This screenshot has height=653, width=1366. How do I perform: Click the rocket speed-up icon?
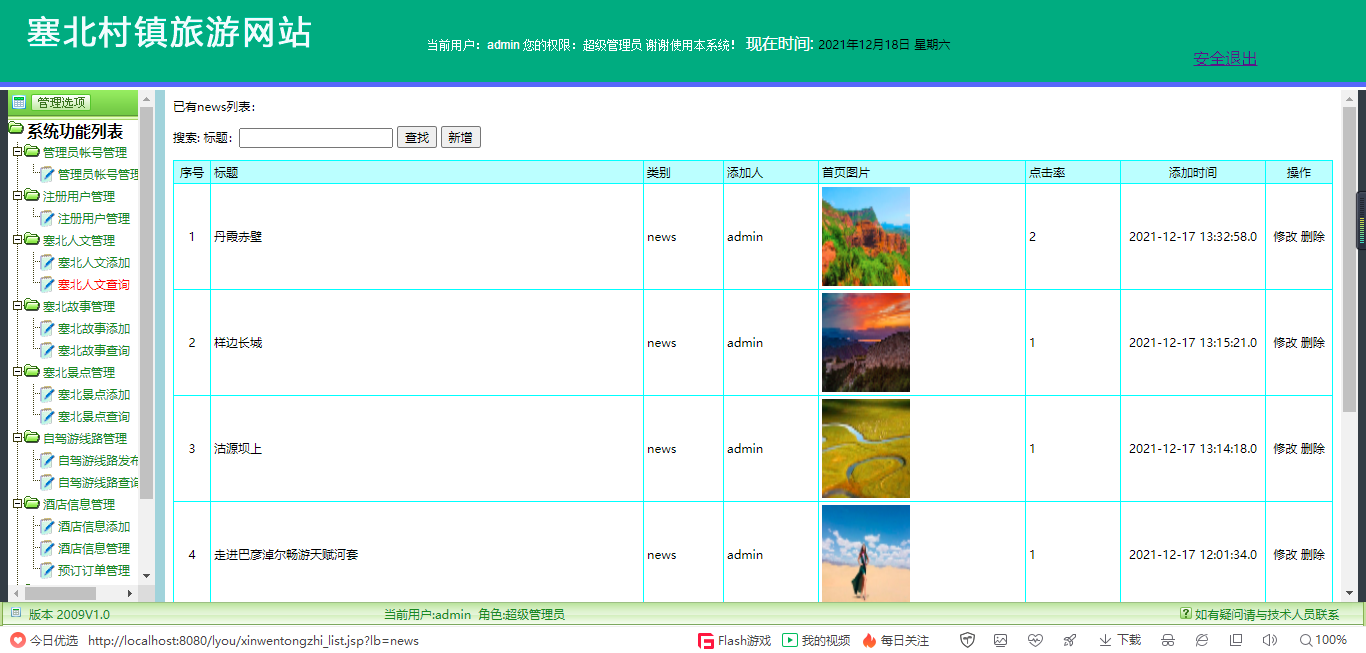1069,640
